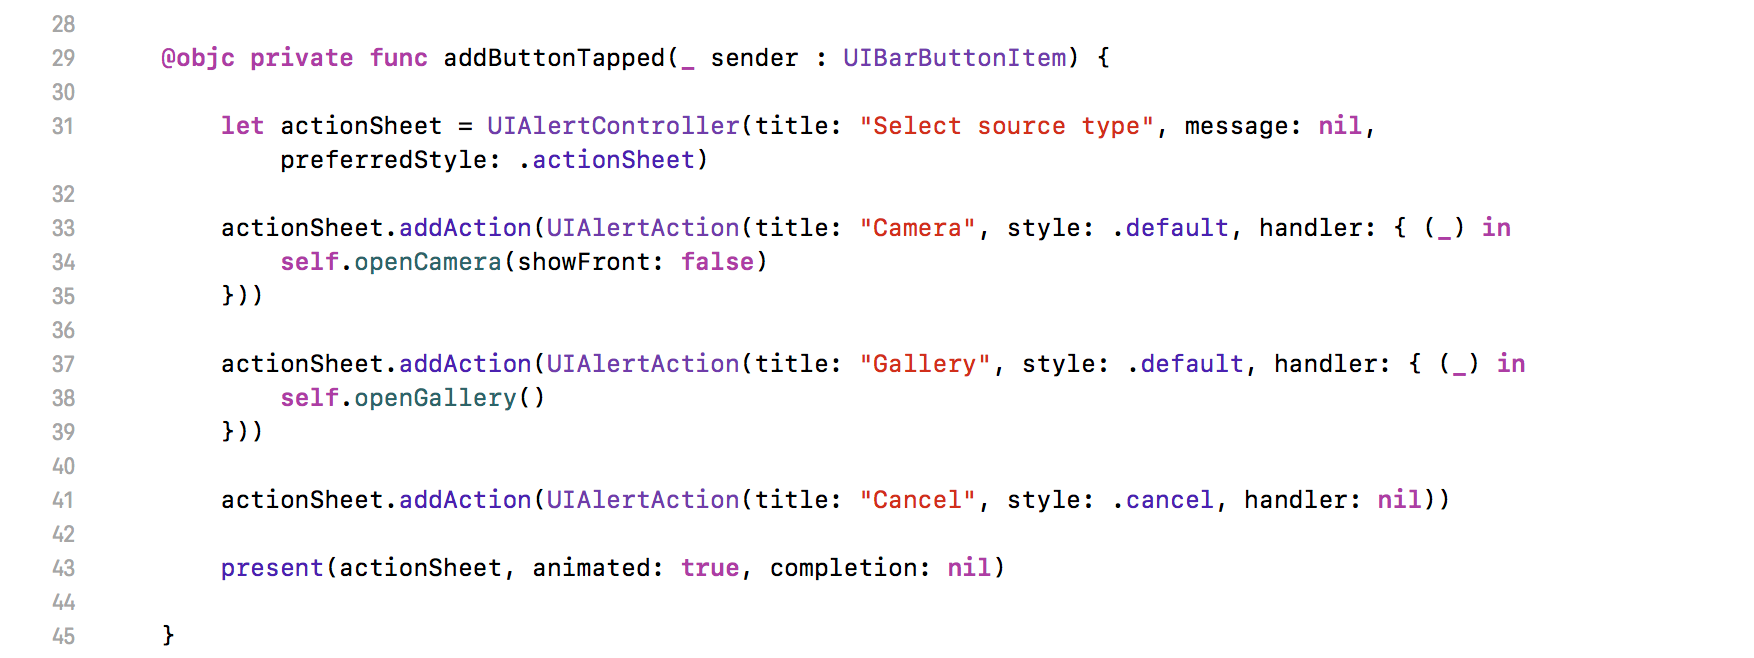Click the UIBarButtonItem type name
1754x658 pixels.
coord(954,58)
